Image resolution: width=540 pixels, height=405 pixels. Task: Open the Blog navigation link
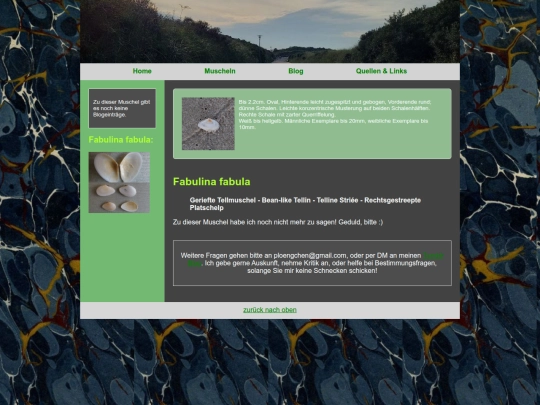click(x=295, y=71)
